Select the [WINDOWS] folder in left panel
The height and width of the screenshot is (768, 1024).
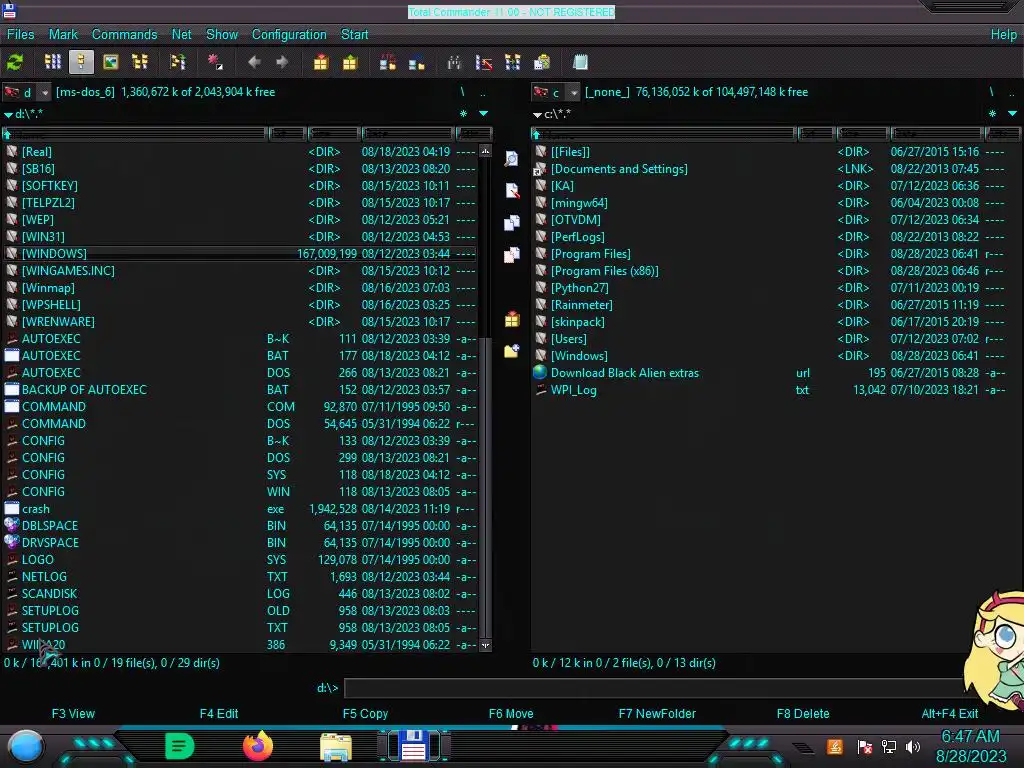pos(240,253)
